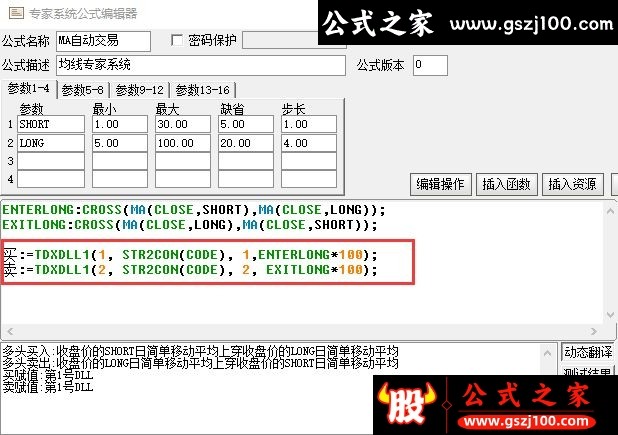
Task: Click the SHORT parameter name field
Action: pyautogui.click(x=51, y=124)
